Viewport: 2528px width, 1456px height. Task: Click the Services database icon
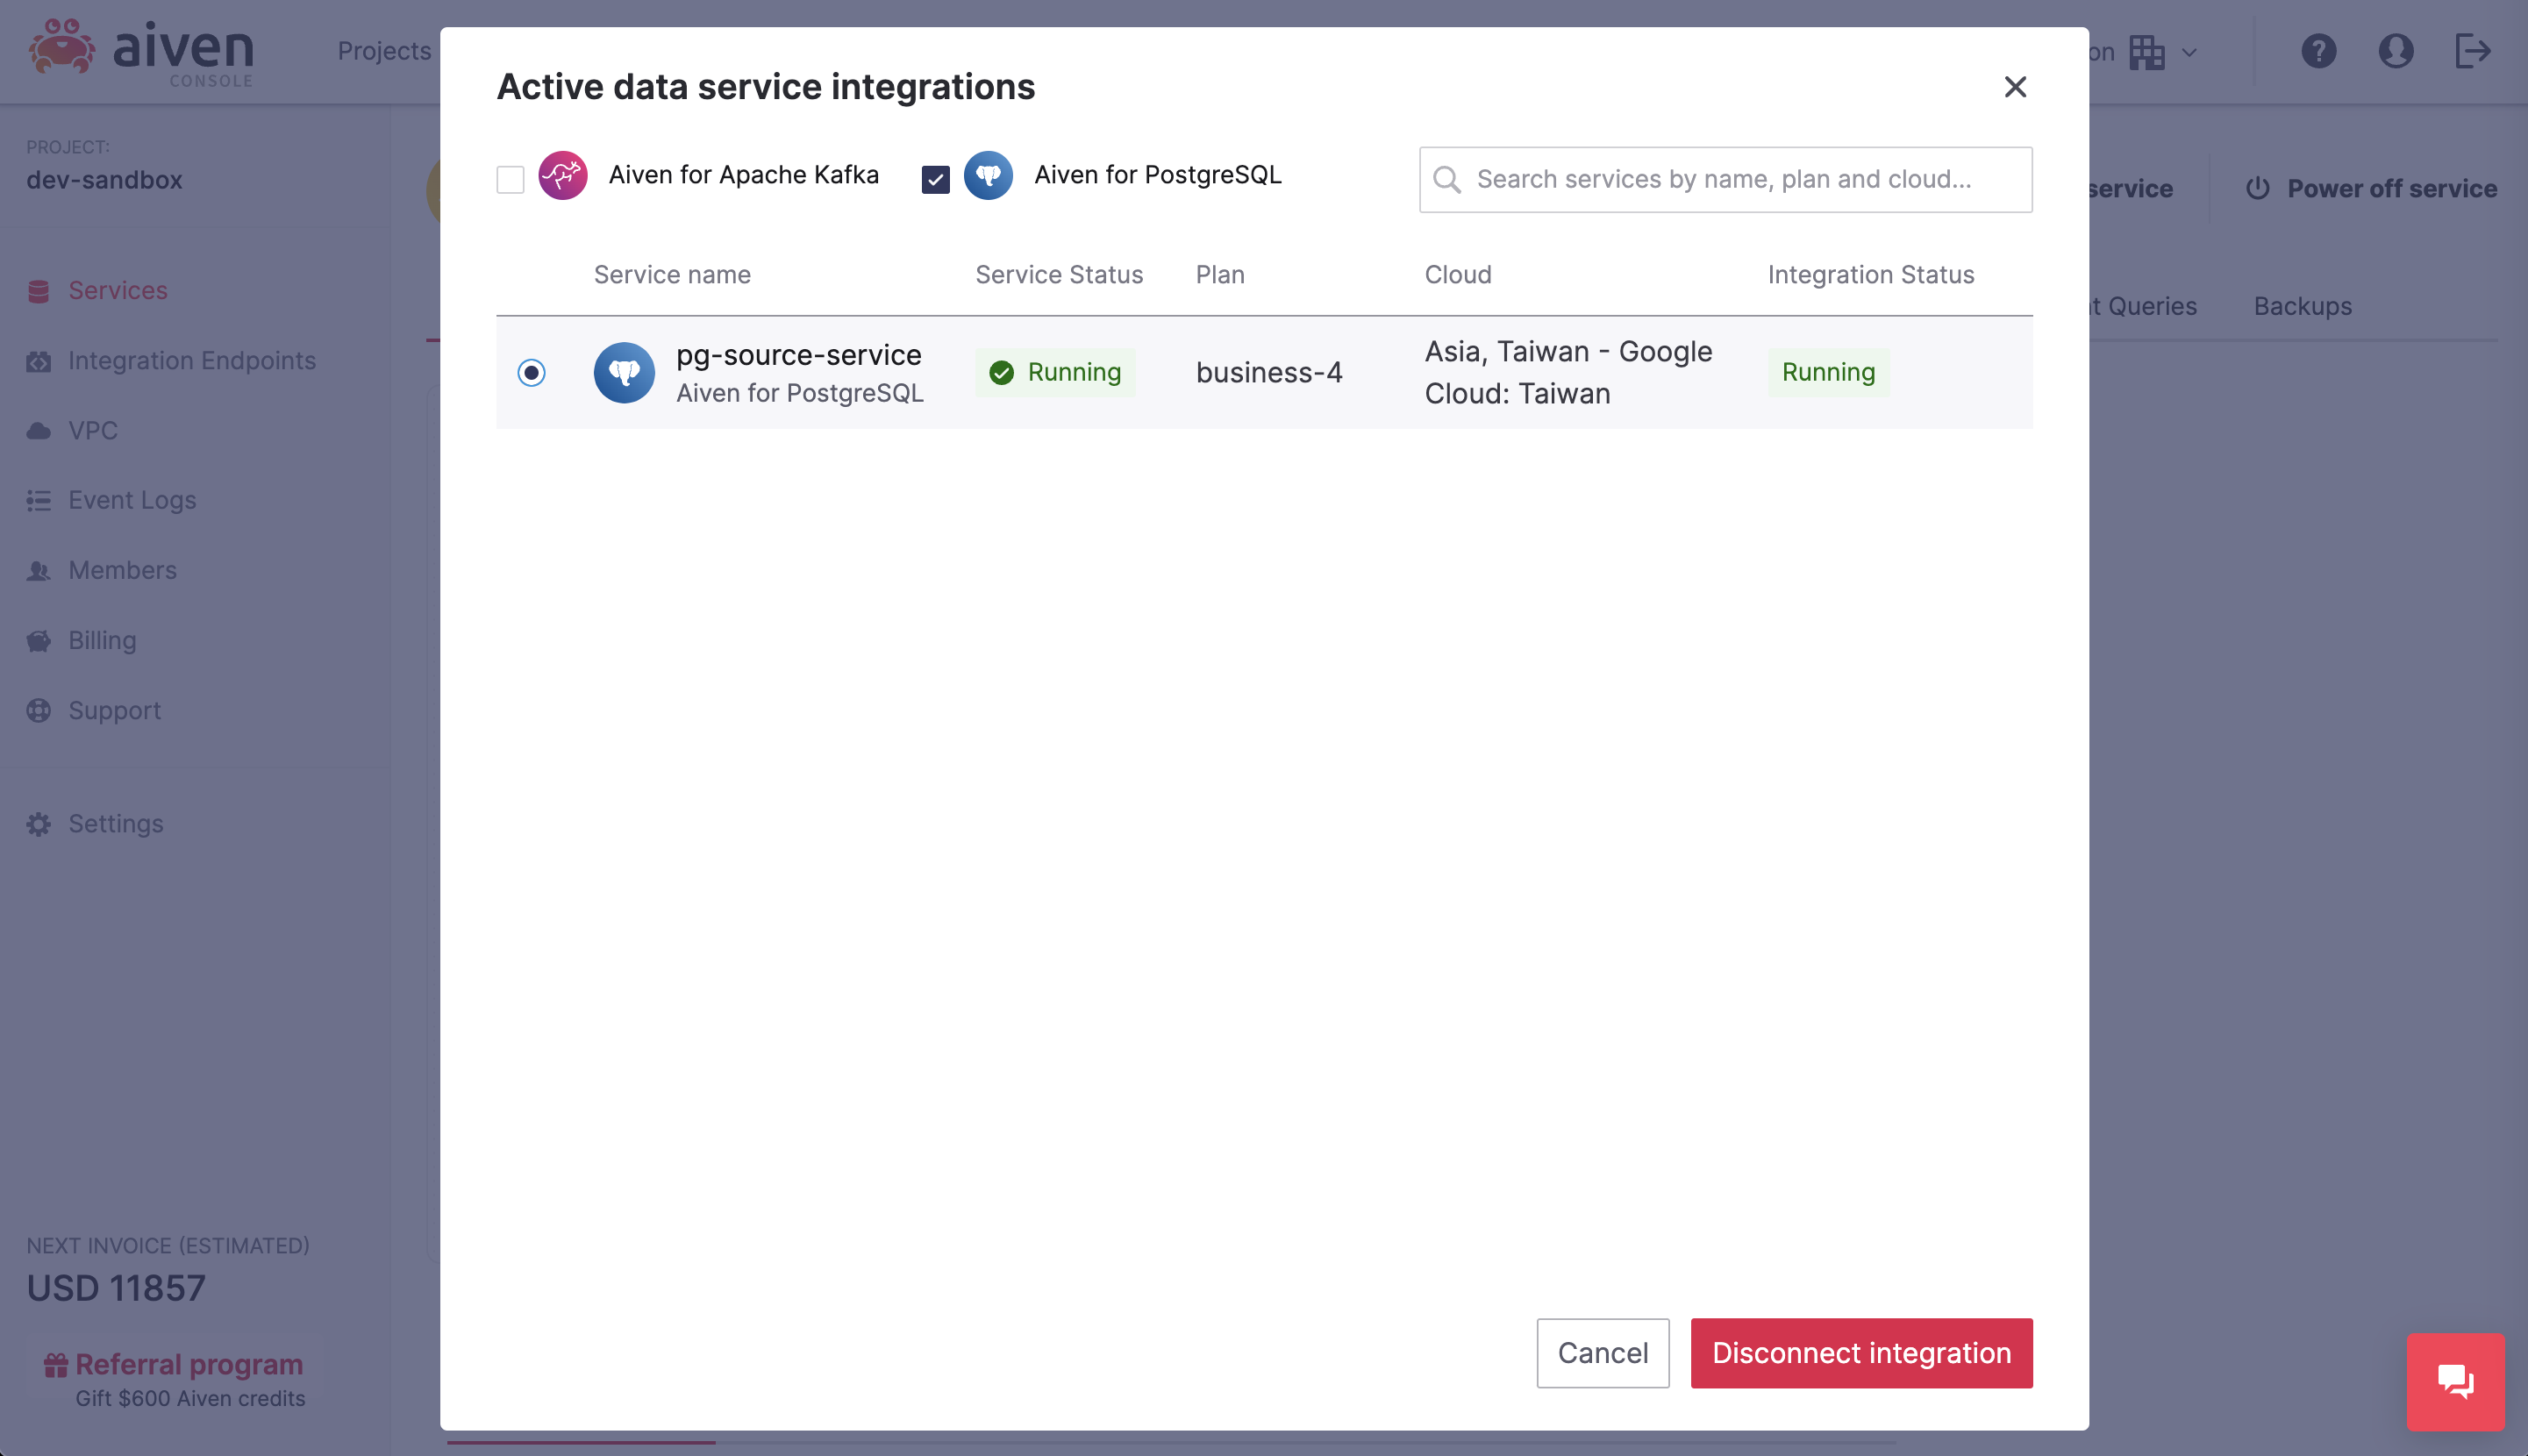(x=38, y=291)
